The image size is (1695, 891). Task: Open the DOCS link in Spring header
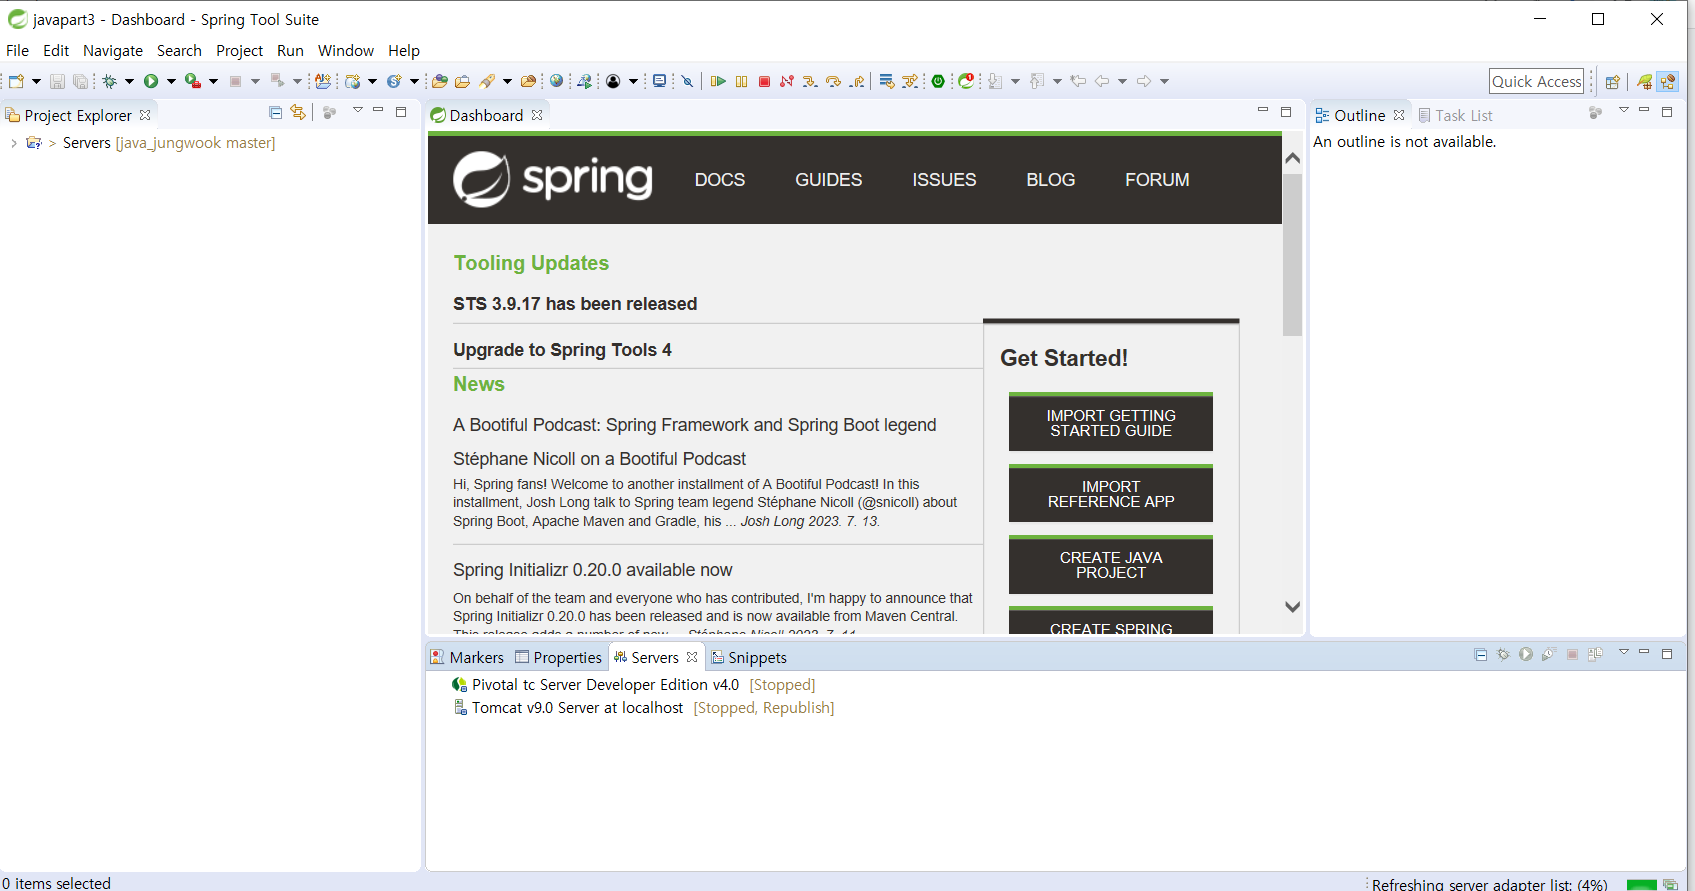coord(720,180)
